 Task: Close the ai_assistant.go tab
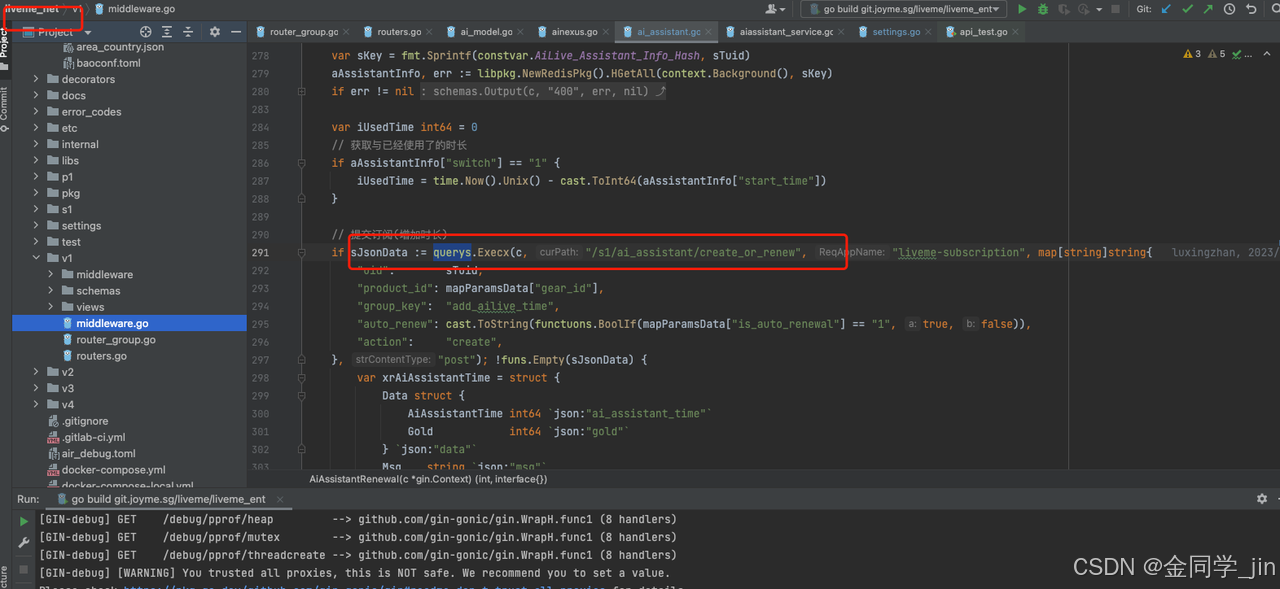click(708, 32)
